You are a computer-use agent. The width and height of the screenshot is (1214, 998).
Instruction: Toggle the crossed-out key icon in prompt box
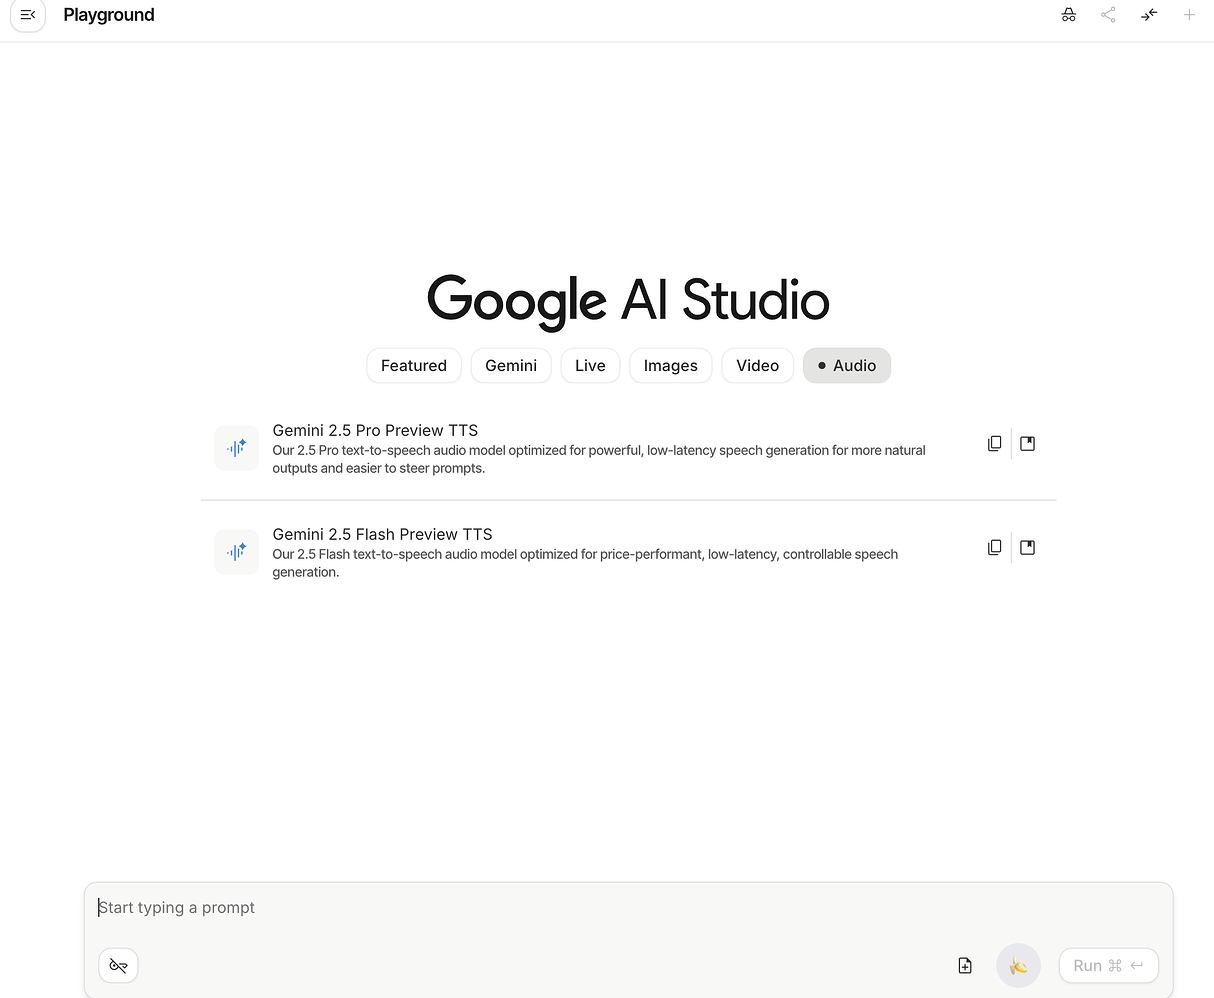(118, 965)
